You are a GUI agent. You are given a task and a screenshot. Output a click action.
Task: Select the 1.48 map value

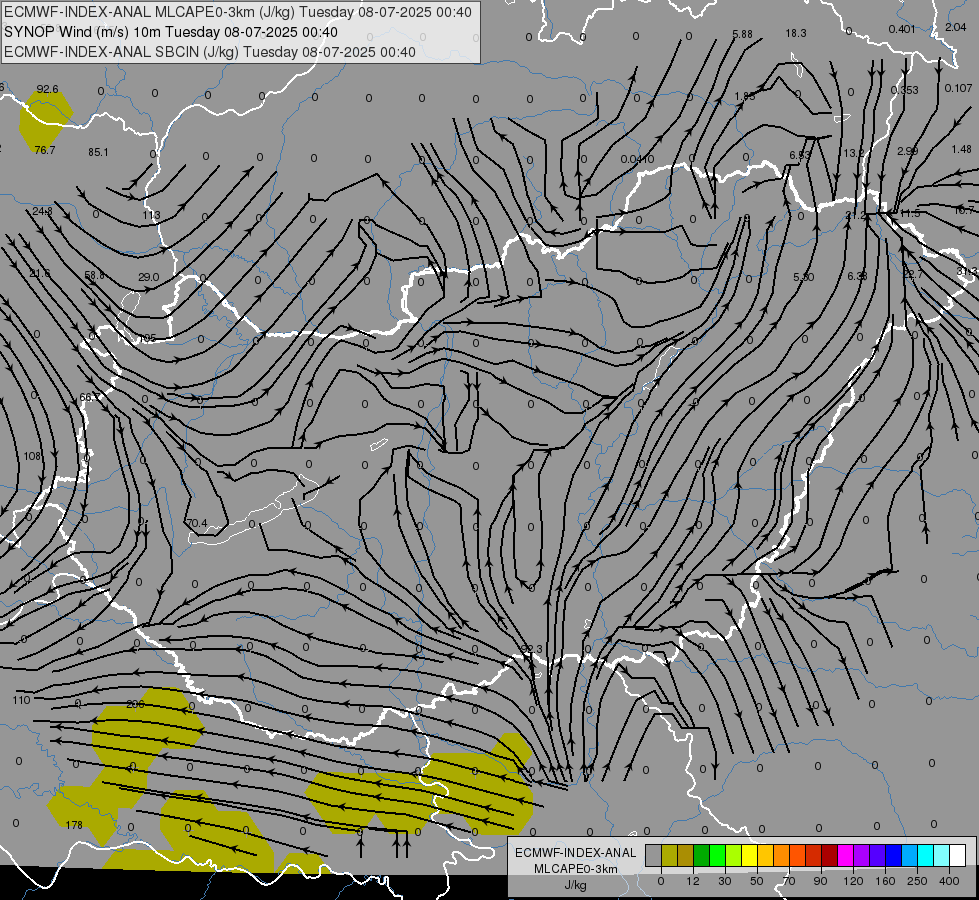pyautogui.click(x=962, y=149)
